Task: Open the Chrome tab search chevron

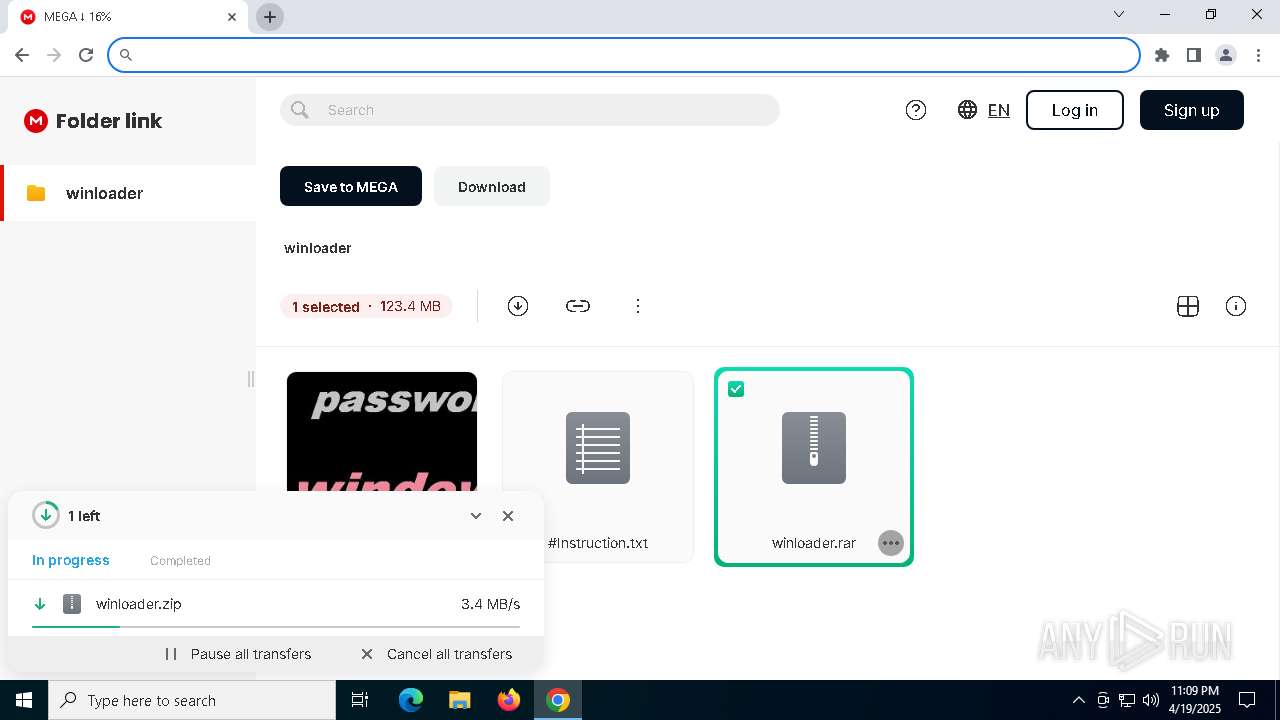Action: click(1119, 14)
